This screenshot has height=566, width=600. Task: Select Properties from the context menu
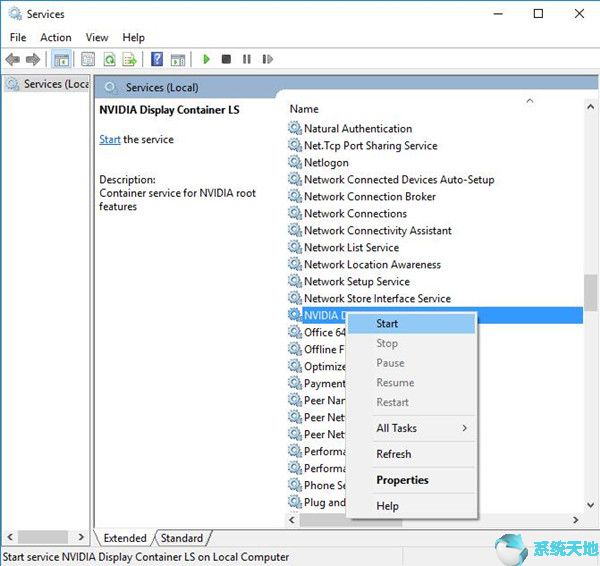402,480
